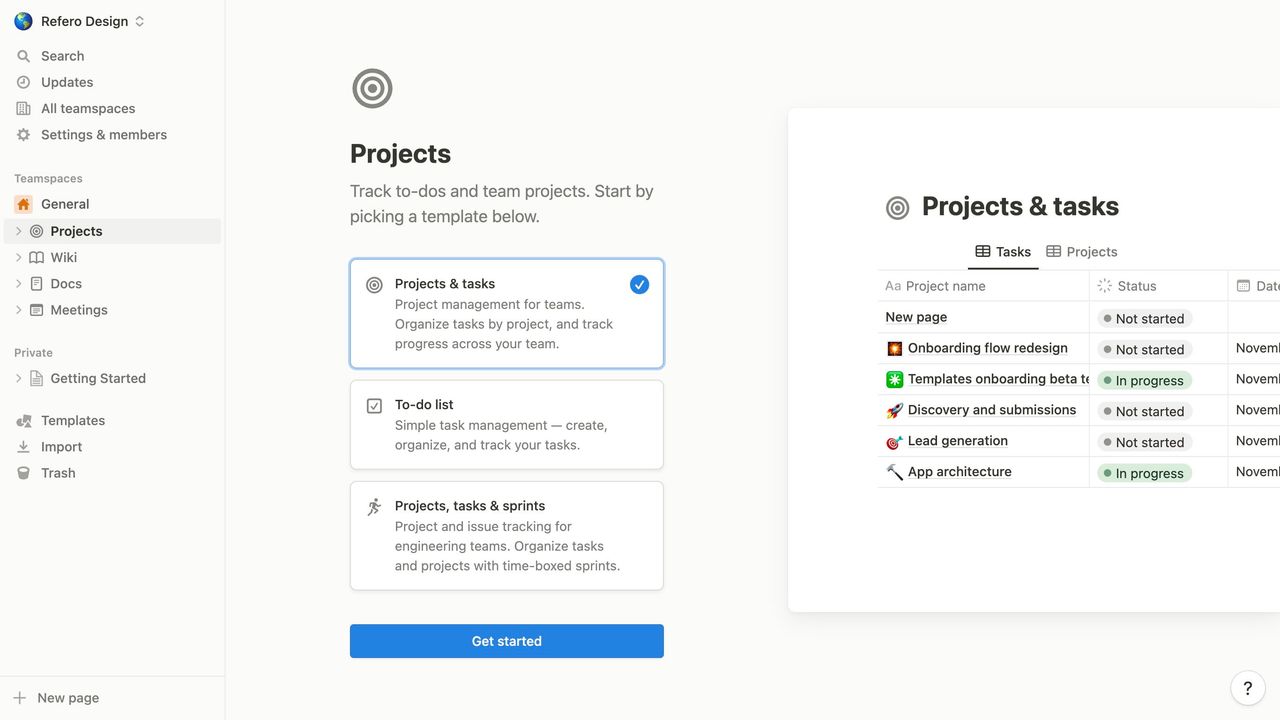Click the Refero Design workspace globe icon

pyautogui.click(x=22, y=20)
